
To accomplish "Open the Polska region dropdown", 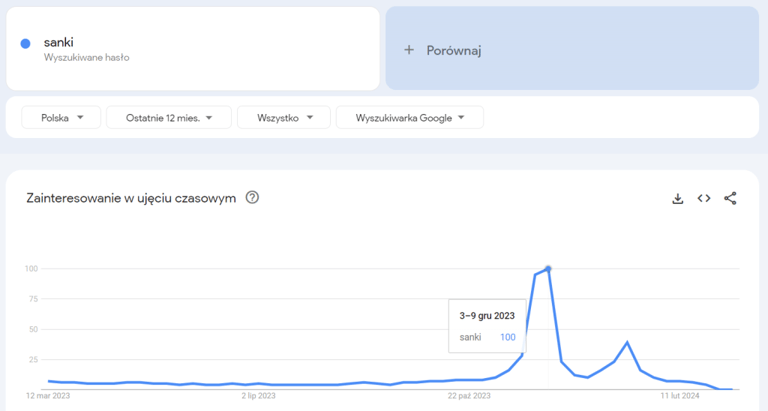I will 61,118.
